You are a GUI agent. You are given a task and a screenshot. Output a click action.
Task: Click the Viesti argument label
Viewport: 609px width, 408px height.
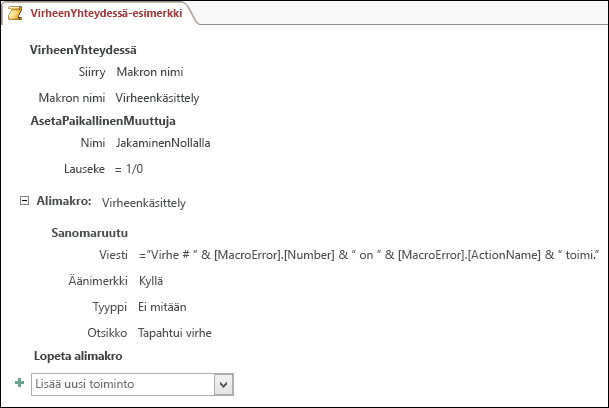point(113,255)
